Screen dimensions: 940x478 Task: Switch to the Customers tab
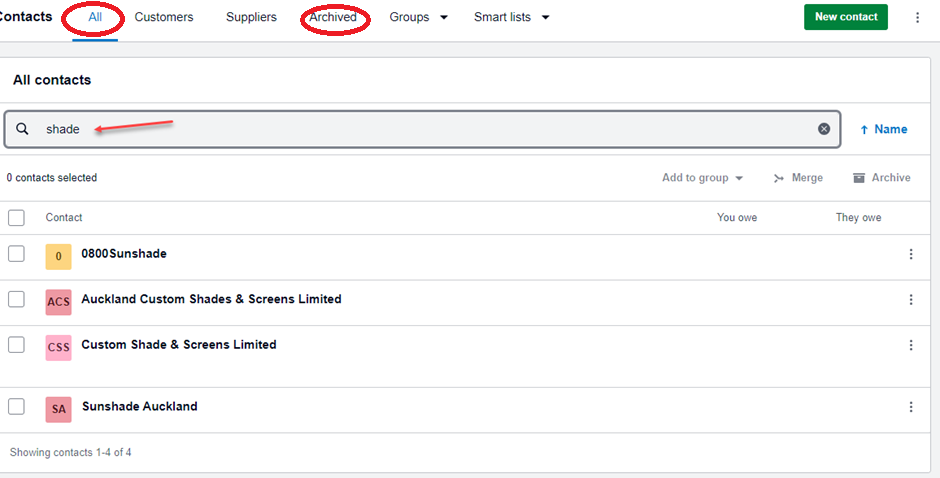164,17
